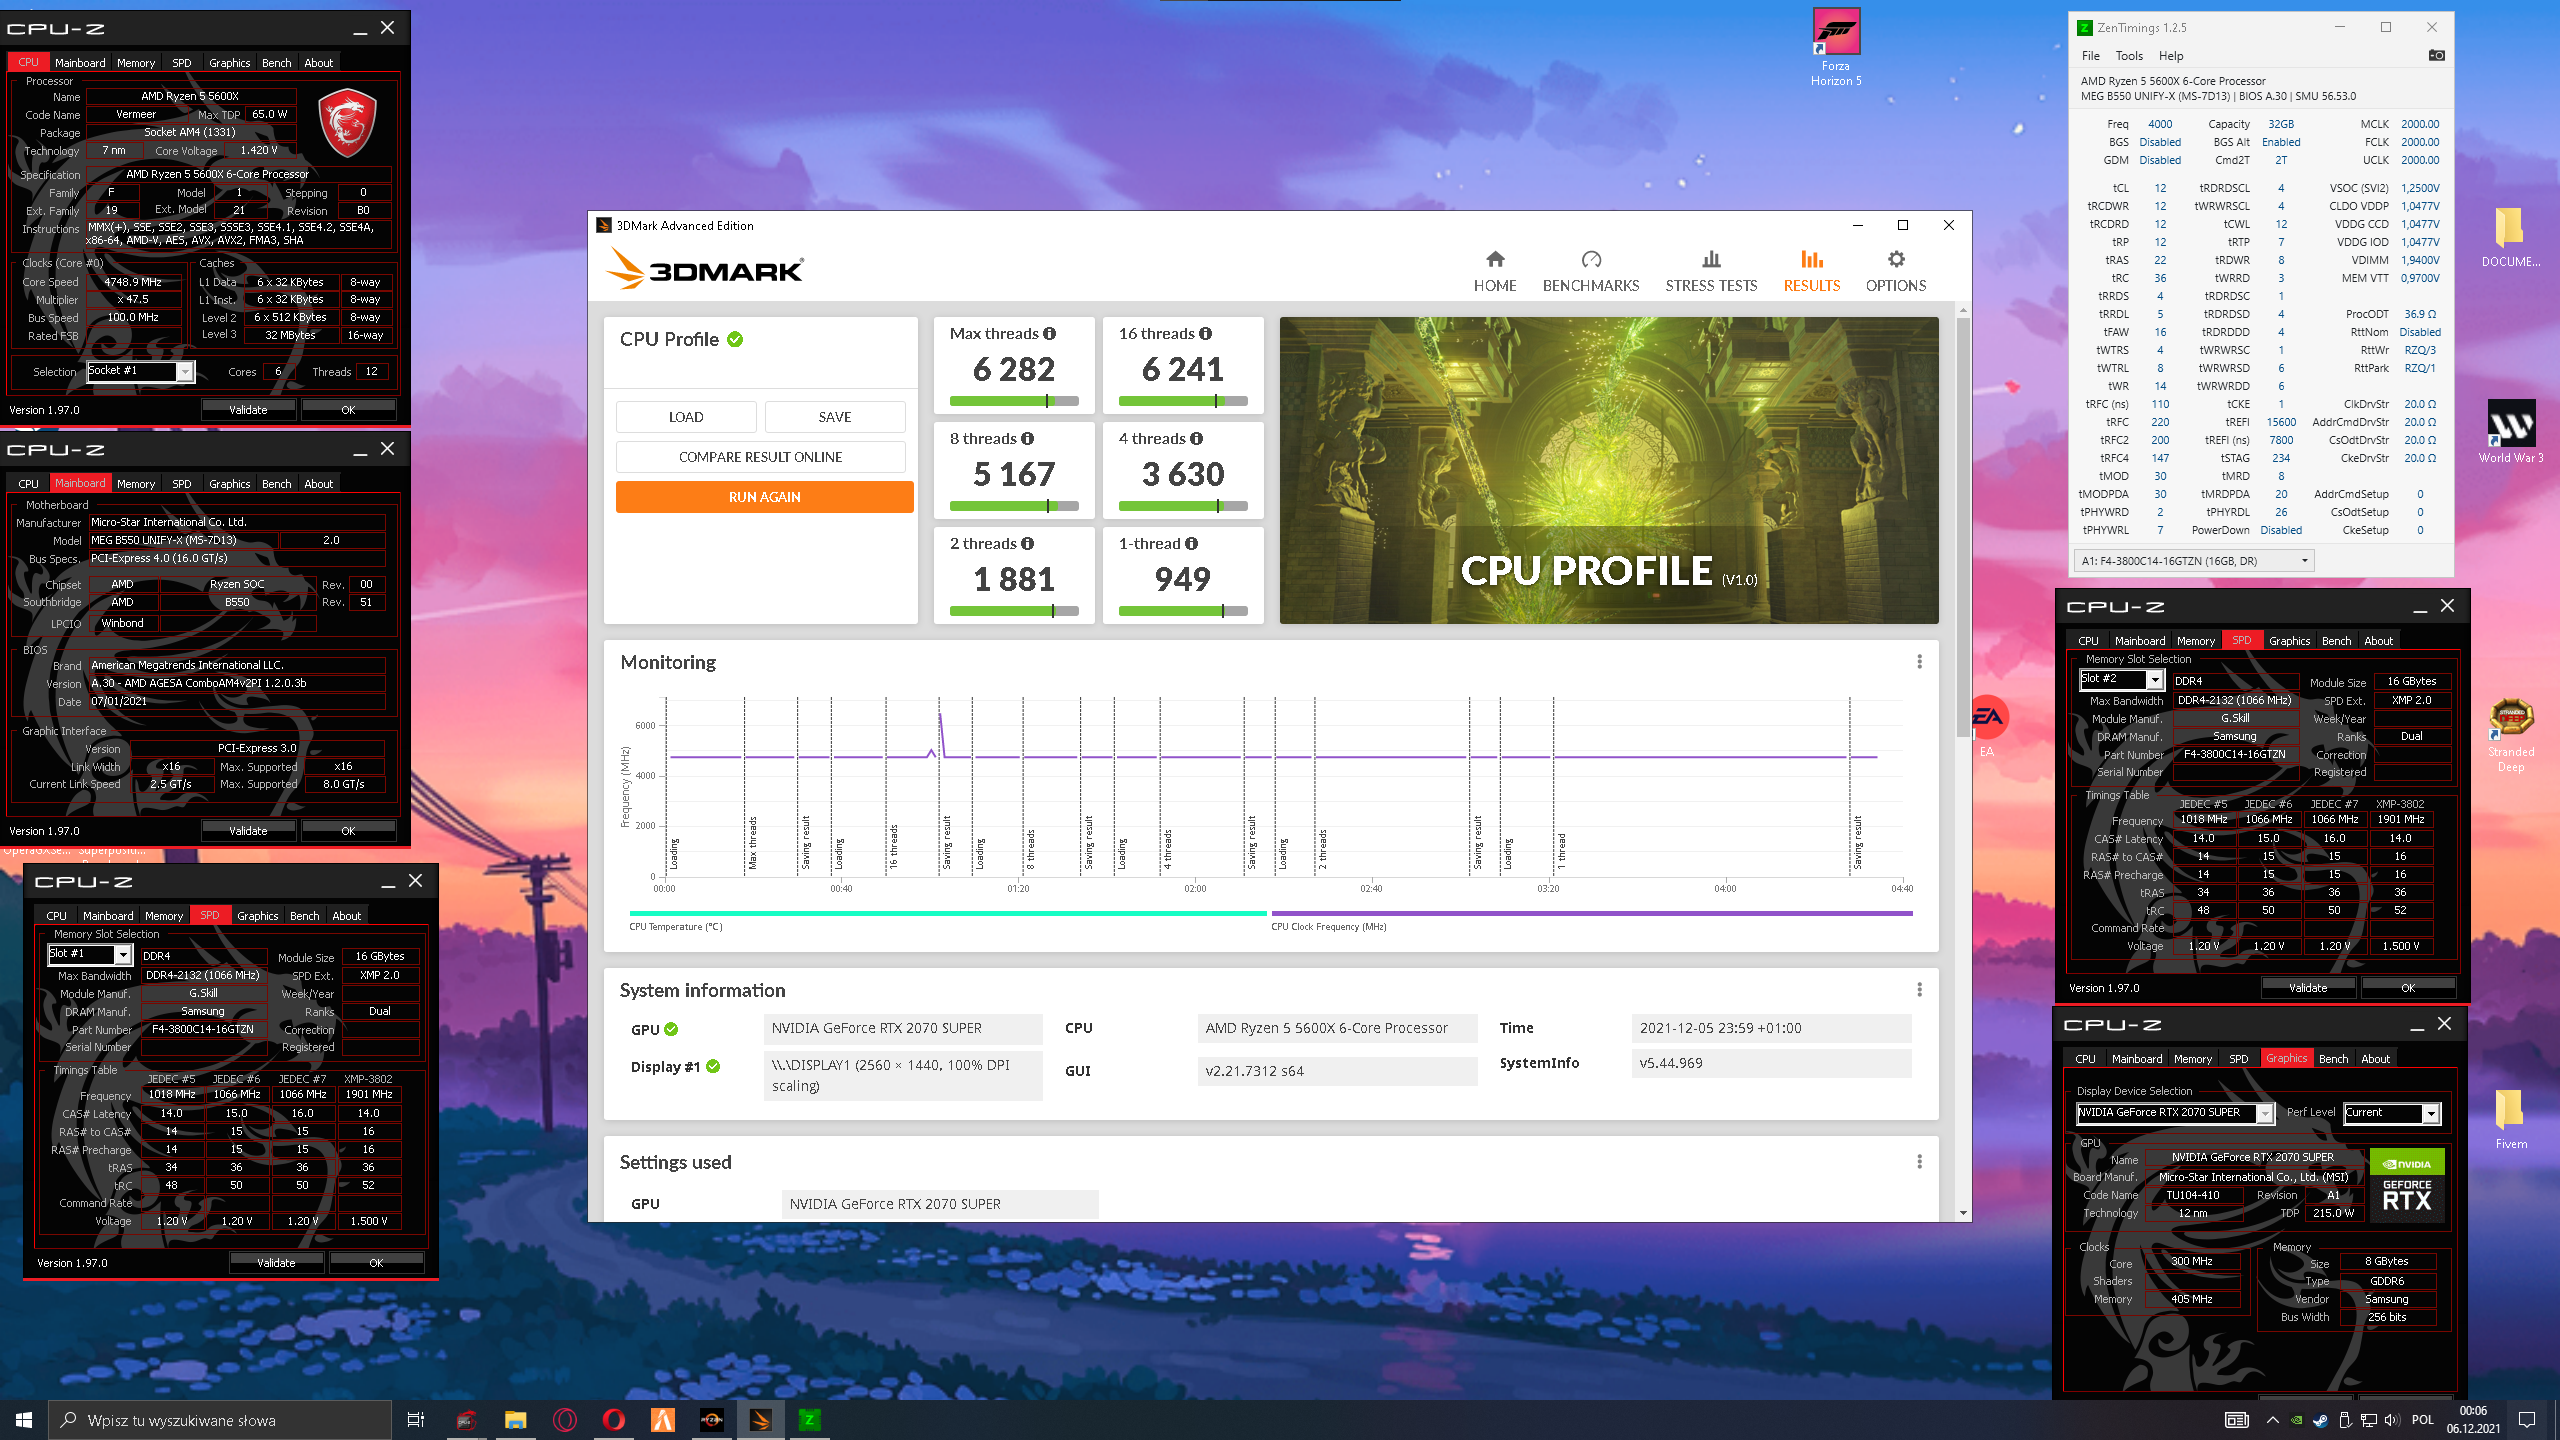2560x1440 pixels.
Task: Open the Socket #1 selection dropdown in CPU-Z
Action: click(x=140, y=371)
